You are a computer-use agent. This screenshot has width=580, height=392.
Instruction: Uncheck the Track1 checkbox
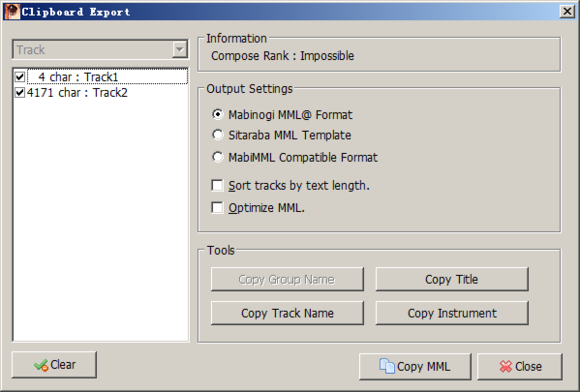tap(20, 77)
